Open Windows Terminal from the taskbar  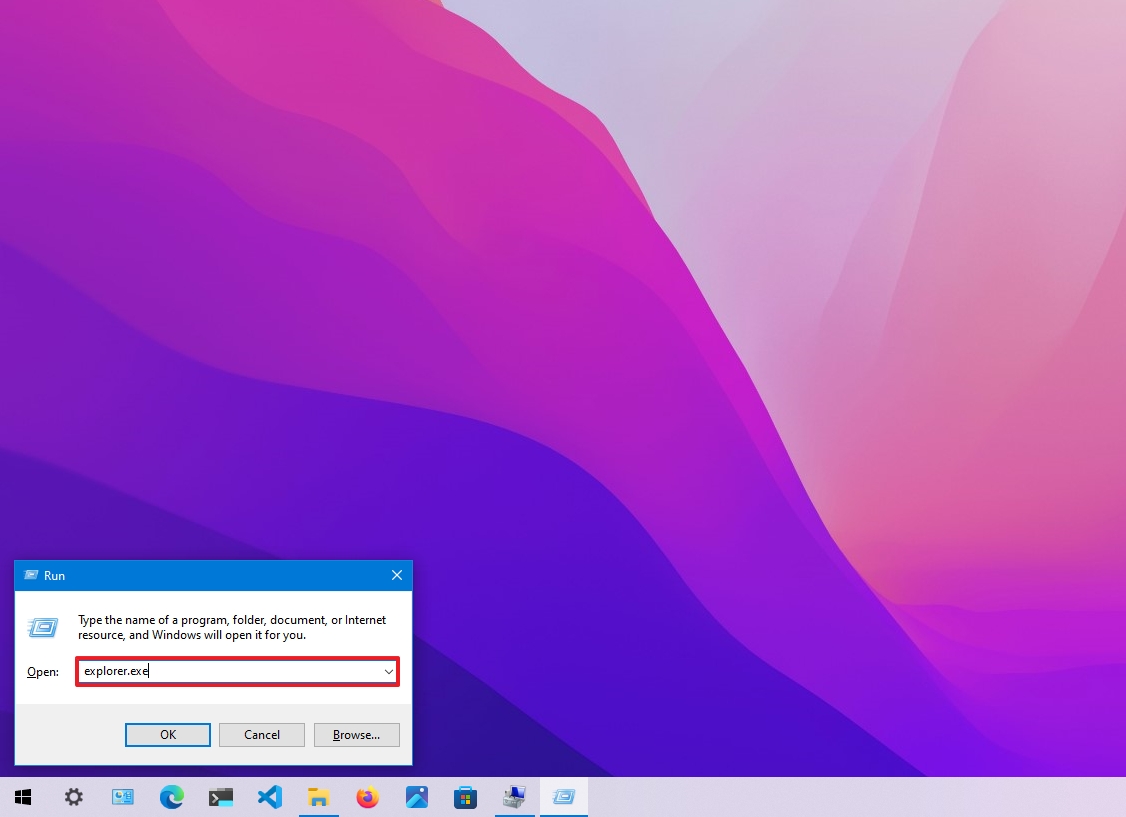pyautogui.click(x=220, y=798)
